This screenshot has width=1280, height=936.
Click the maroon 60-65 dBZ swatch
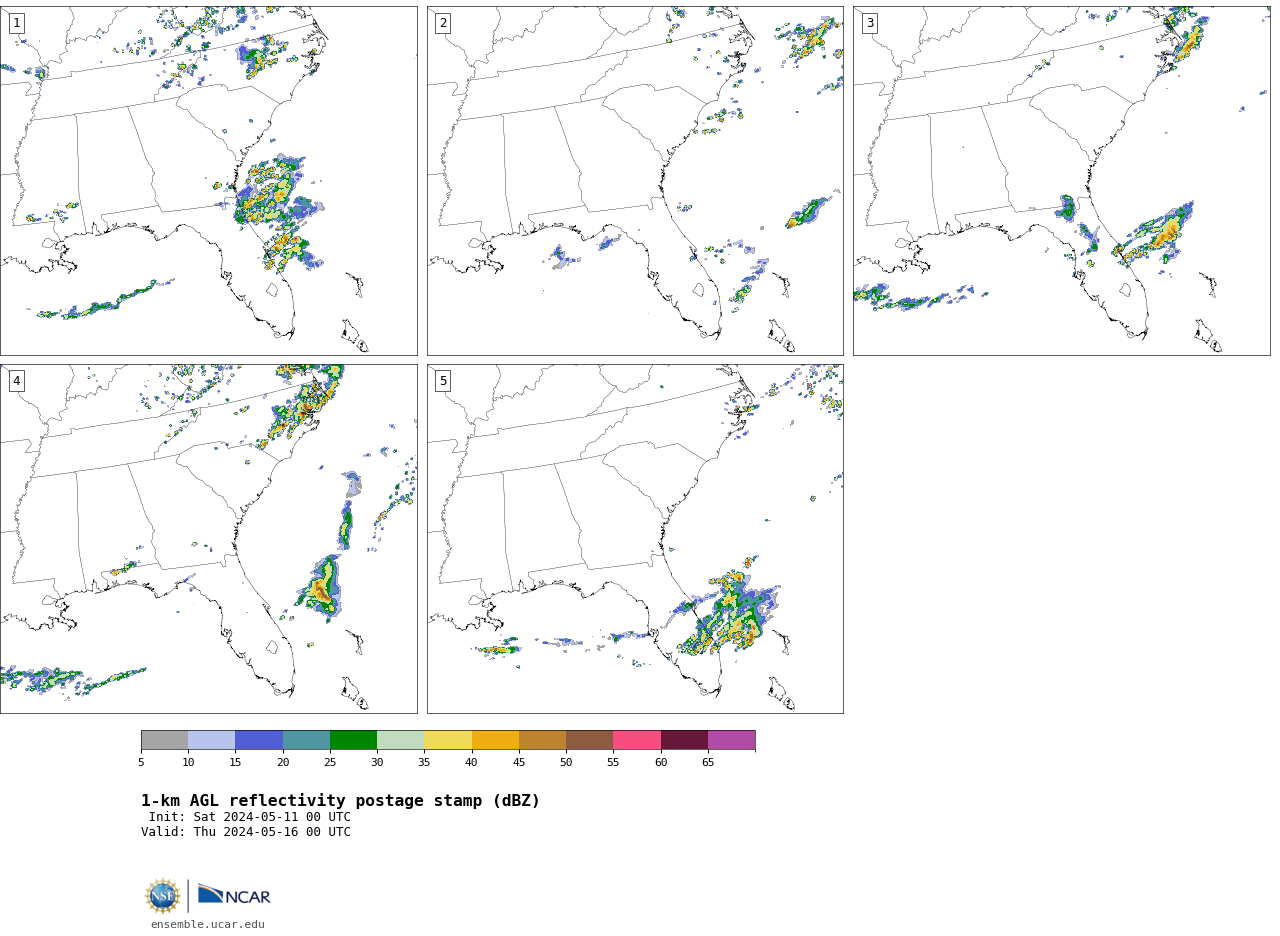684,740
